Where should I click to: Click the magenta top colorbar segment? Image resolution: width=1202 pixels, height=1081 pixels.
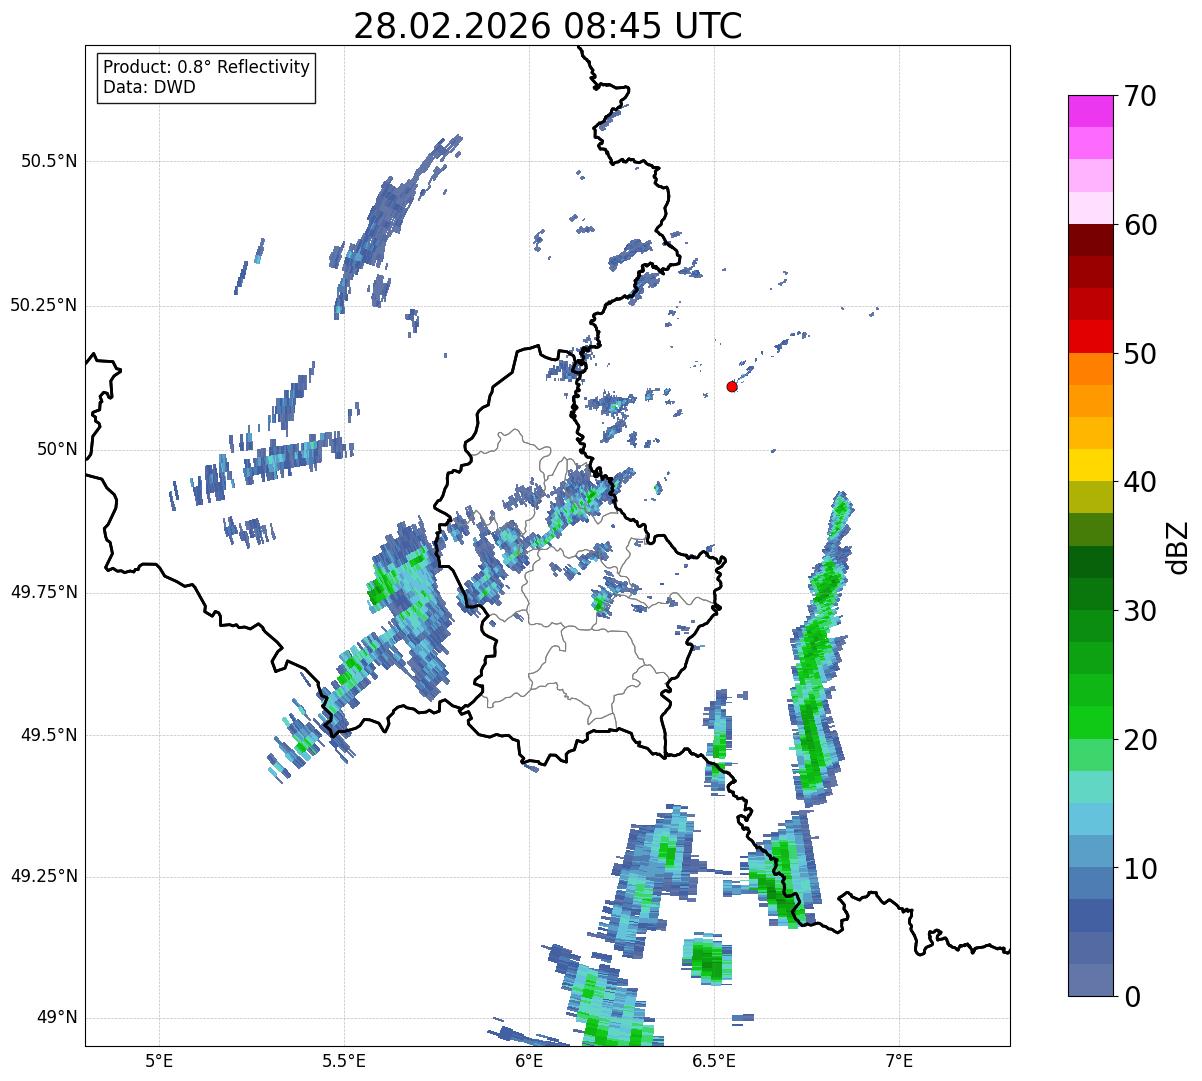pos(1091,111)
